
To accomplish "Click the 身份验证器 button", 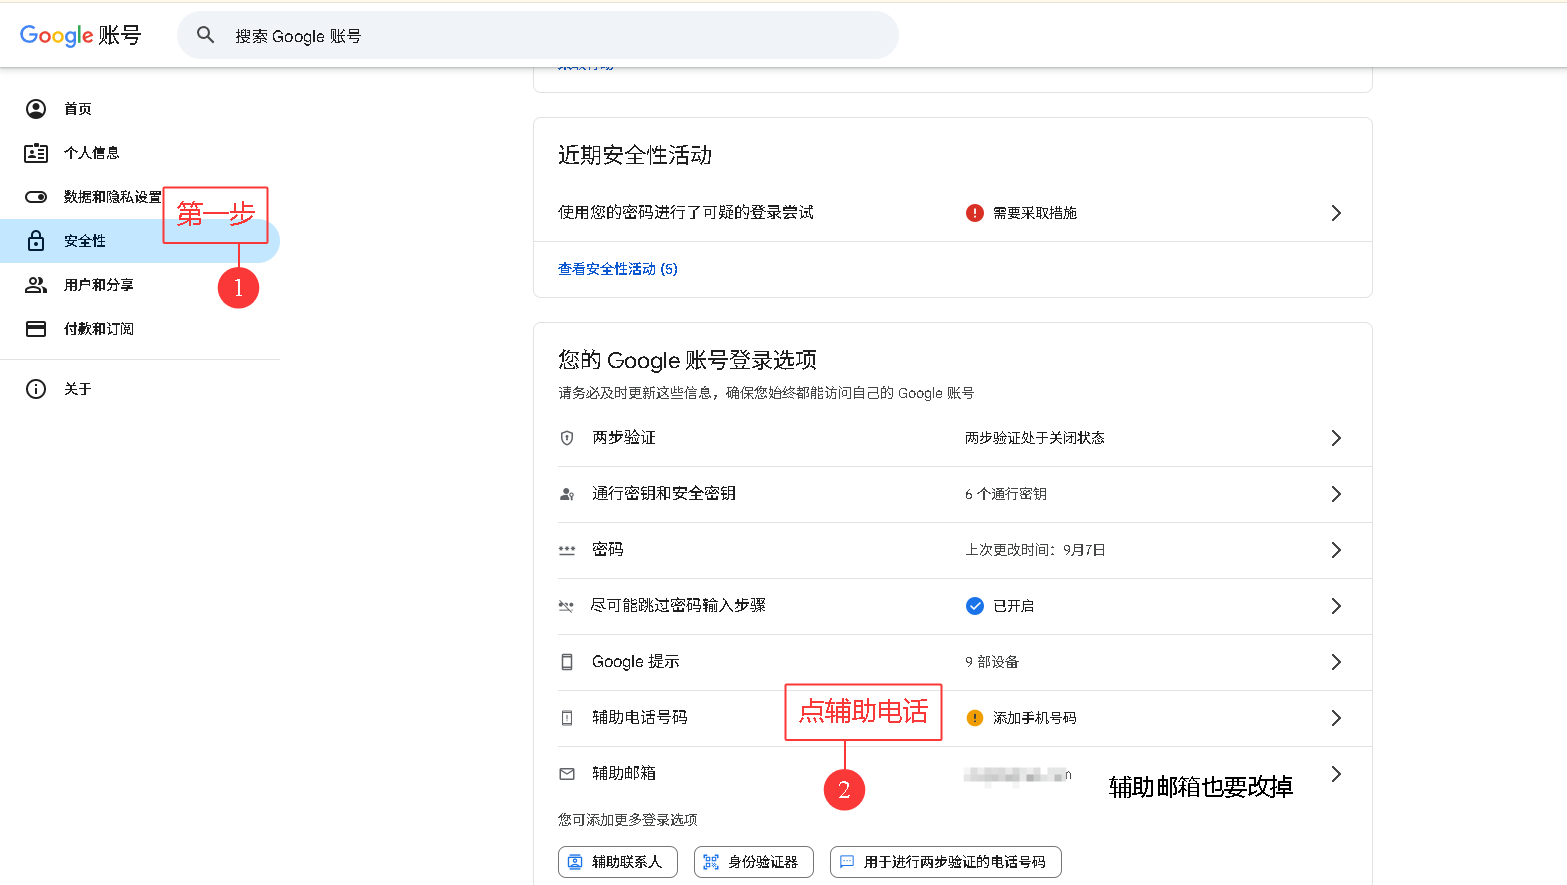I will (754, 862).
